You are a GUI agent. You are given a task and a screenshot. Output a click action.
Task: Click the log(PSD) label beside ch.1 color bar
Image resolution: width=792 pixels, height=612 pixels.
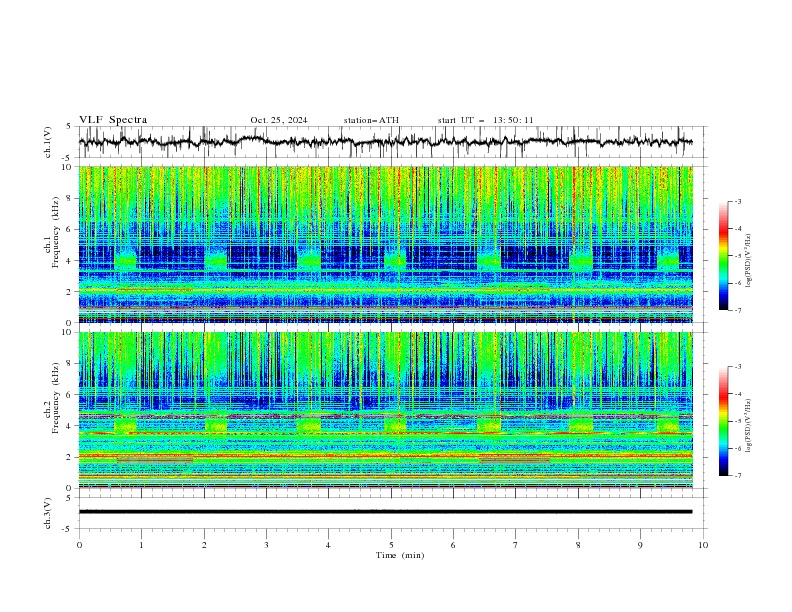point(749,261)
